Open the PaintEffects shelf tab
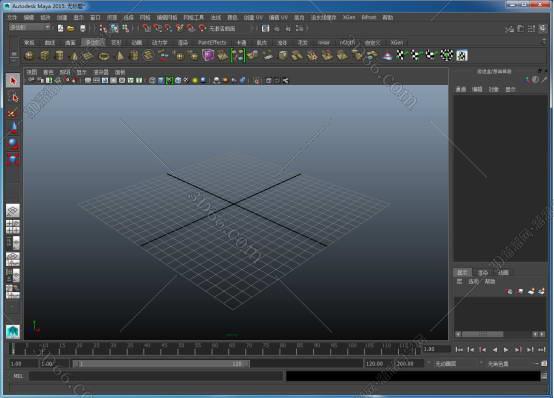Viewport: 554px width, 398px height. point(212,42)
